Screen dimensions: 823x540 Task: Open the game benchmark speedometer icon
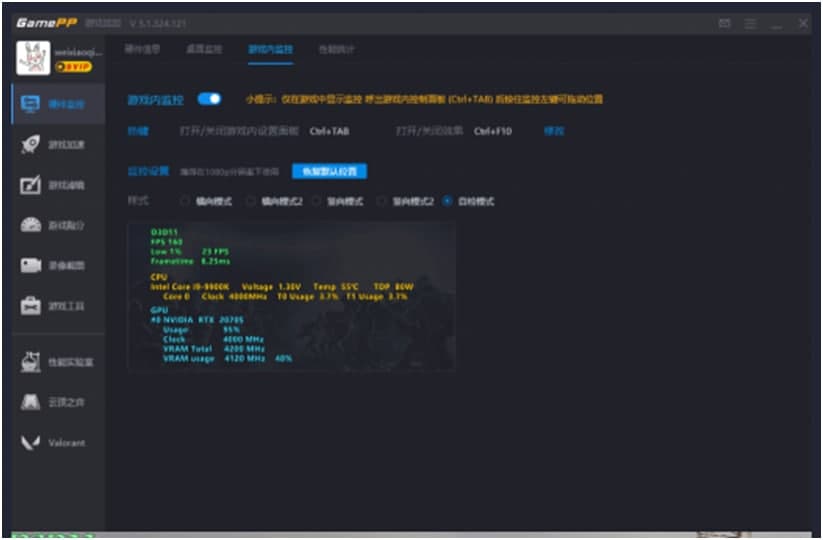click(30, 225)
